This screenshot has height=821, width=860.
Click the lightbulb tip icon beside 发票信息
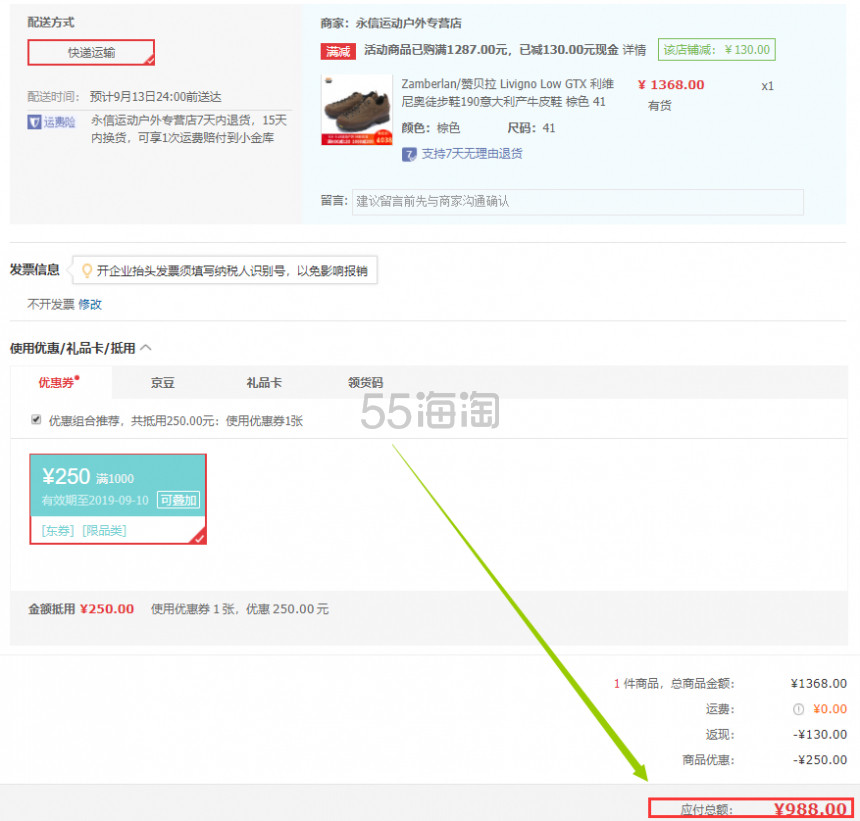[87, 270]
